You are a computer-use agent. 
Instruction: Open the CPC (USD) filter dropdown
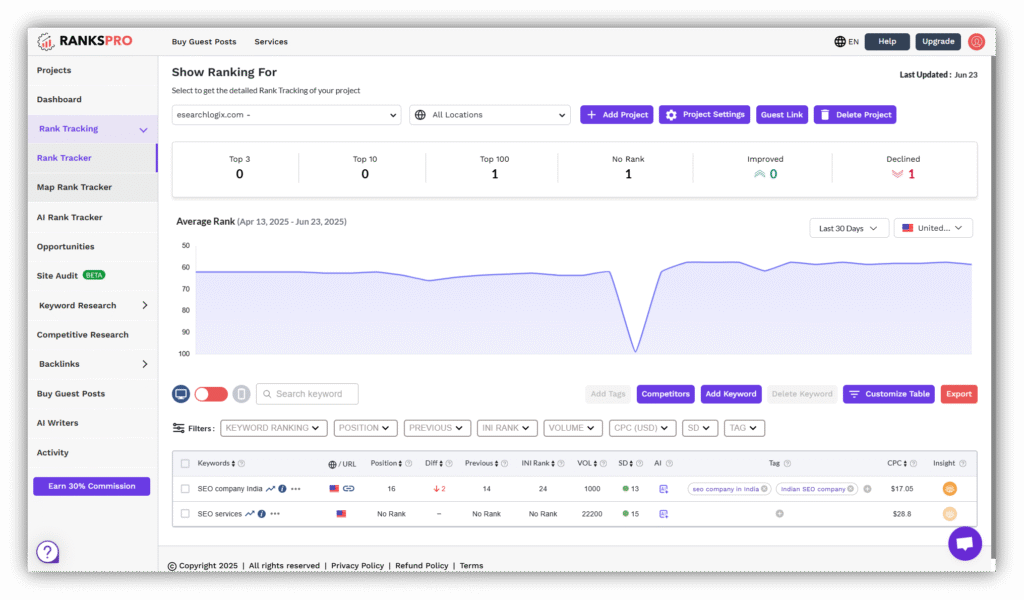pos(641,428)
